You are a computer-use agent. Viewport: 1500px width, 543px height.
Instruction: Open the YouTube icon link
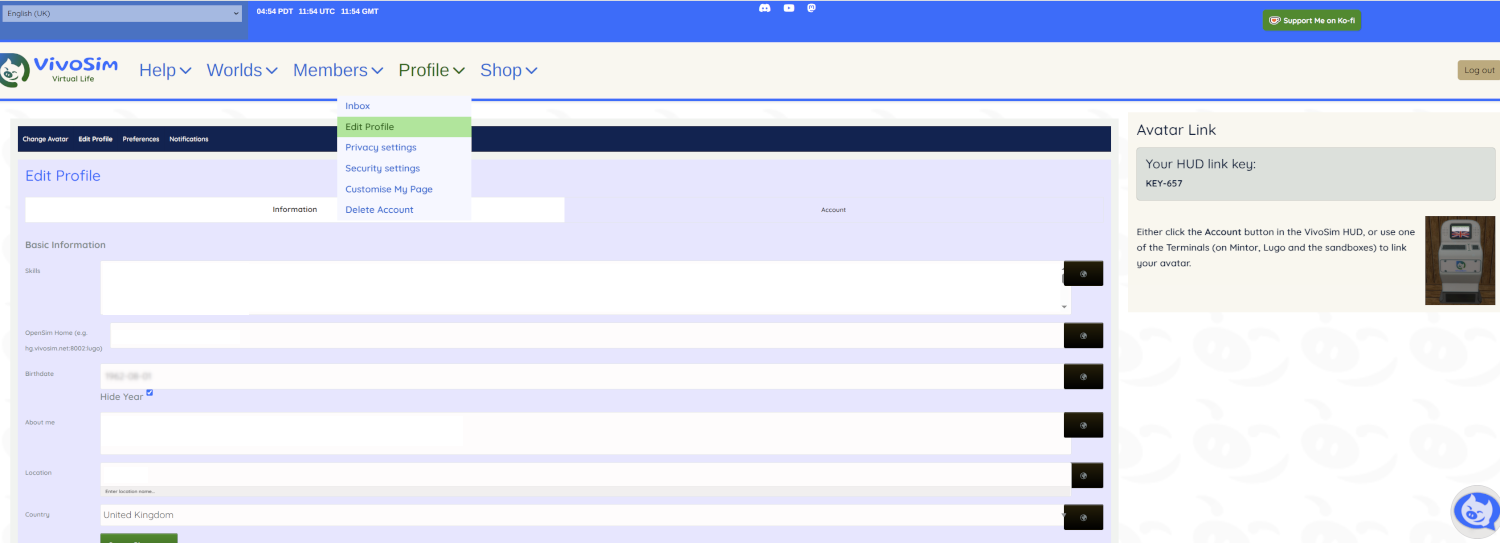(789, 8)
